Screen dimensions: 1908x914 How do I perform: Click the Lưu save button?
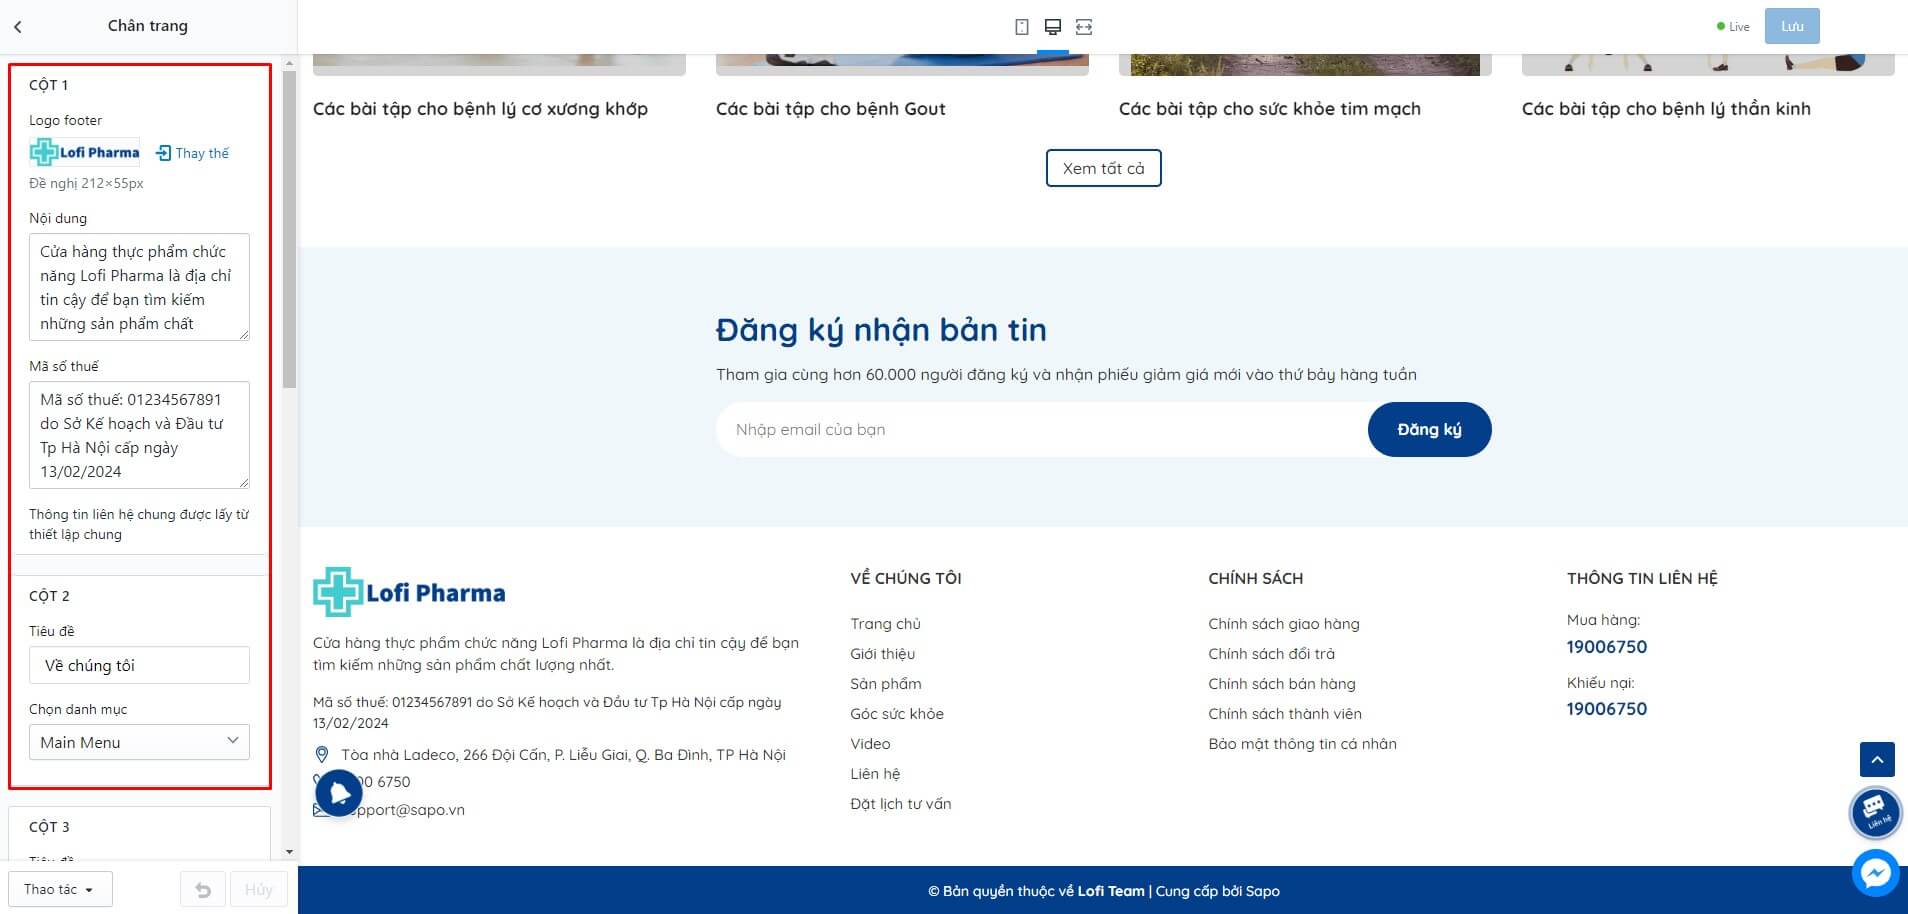(x=1792, y=26)
